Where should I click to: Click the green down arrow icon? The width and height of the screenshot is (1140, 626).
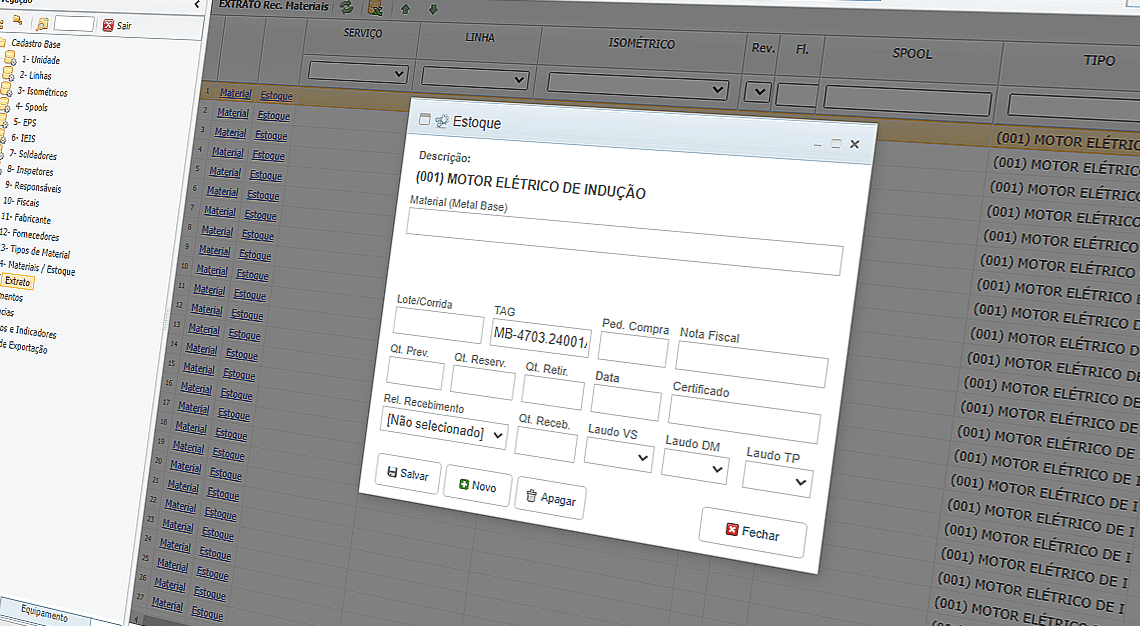pos(433,9)
